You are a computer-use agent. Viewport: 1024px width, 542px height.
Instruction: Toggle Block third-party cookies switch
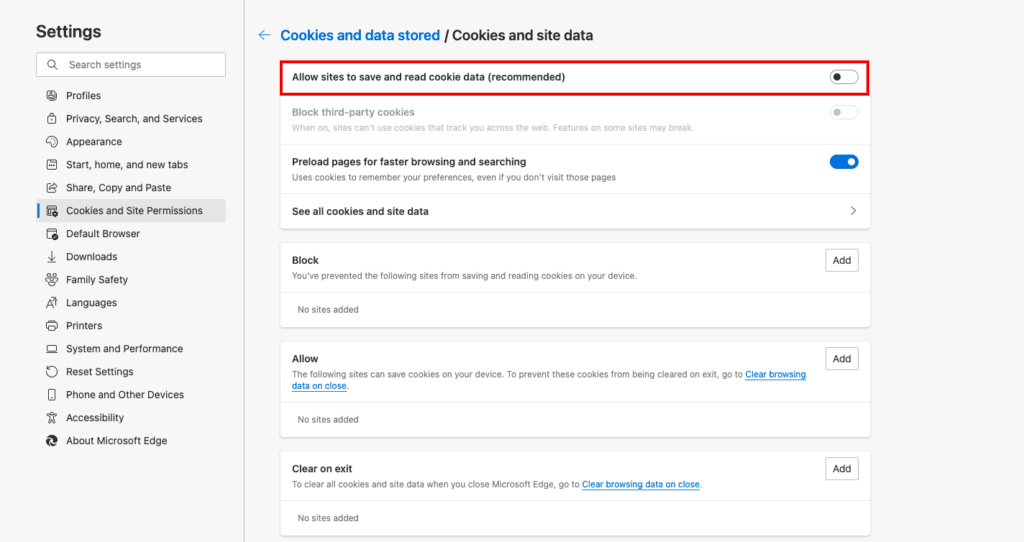point(844,112)
